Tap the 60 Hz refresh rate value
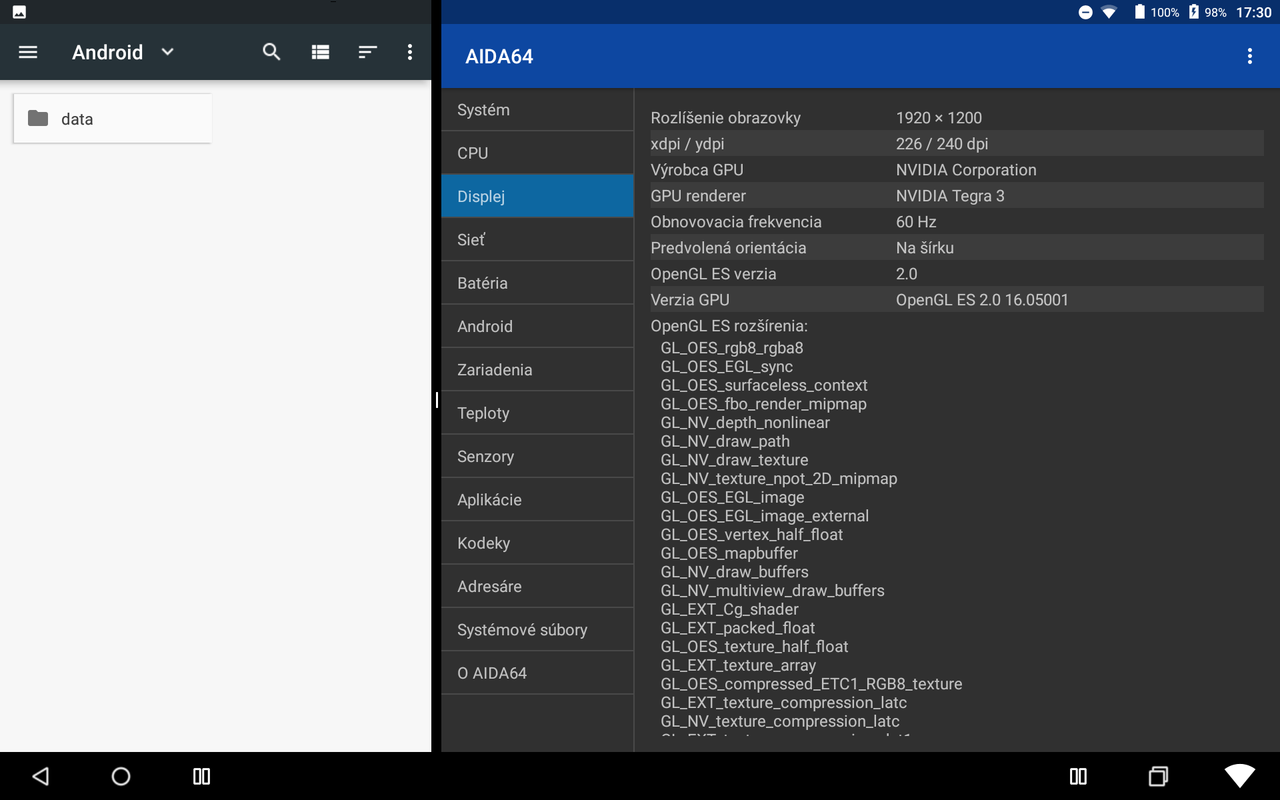 click(x=916, y=222)
